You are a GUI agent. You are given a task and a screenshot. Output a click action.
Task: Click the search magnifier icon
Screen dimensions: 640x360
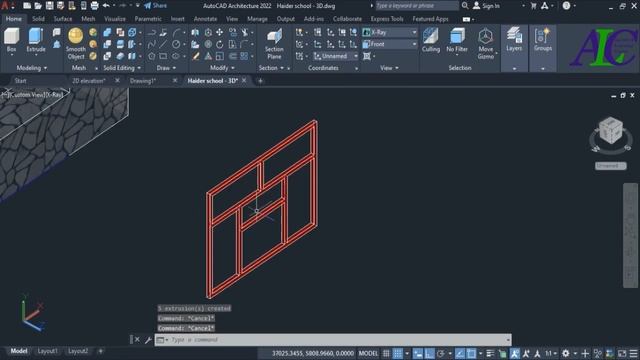[x=465, y=6]
